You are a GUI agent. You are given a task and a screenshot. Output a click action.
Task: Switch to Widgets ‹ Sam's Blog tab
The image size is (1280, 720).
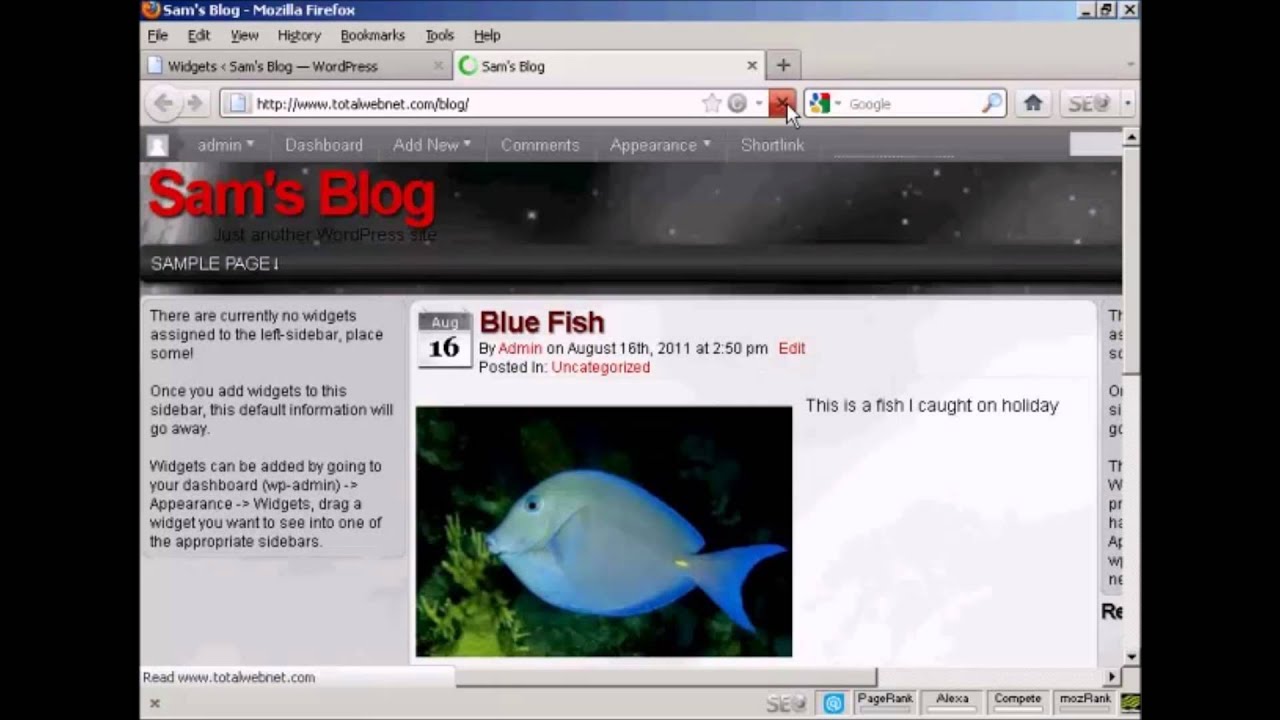coord(297,66)
